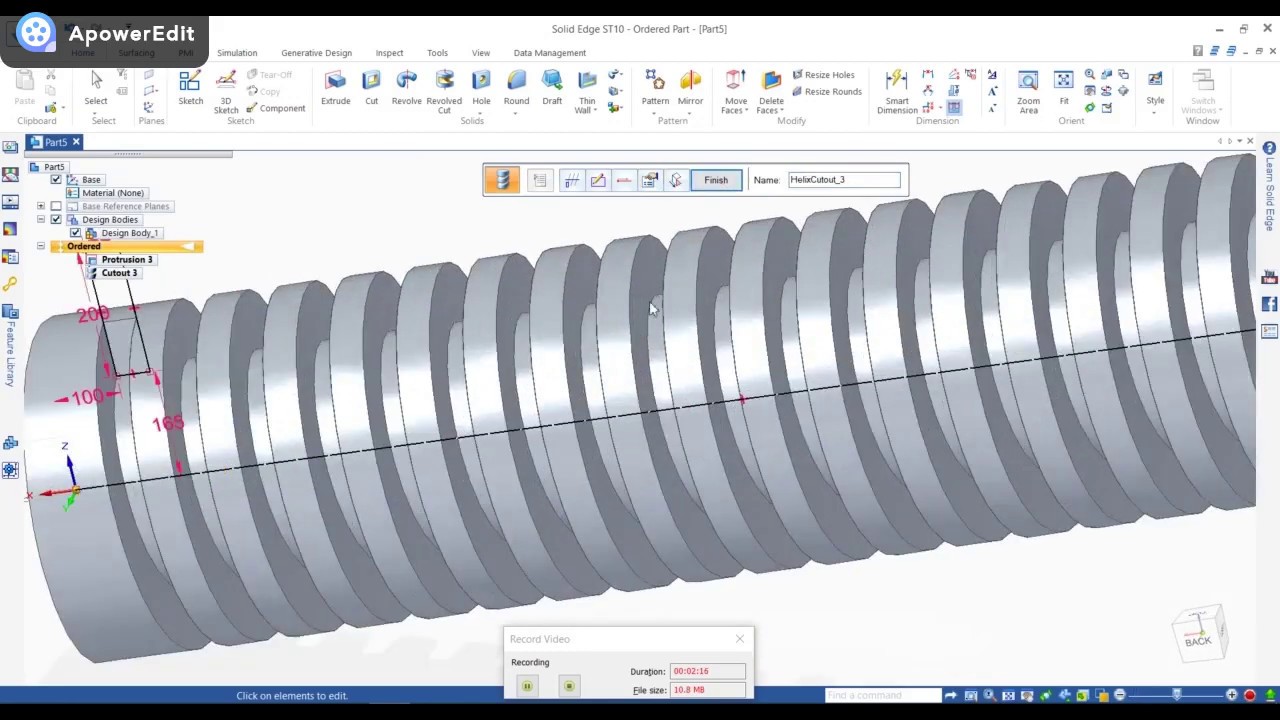This screenshot has width=1280, height=720.
Task: Click the BACK view cube
Action: click(x=1198, y=634)
